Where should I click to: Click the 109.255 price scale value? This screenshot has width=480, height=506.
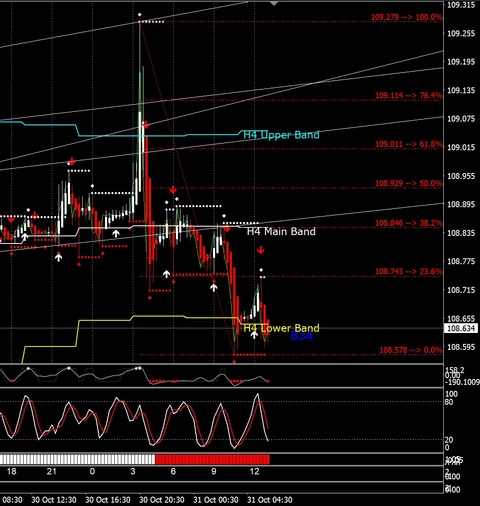(461, 33)
